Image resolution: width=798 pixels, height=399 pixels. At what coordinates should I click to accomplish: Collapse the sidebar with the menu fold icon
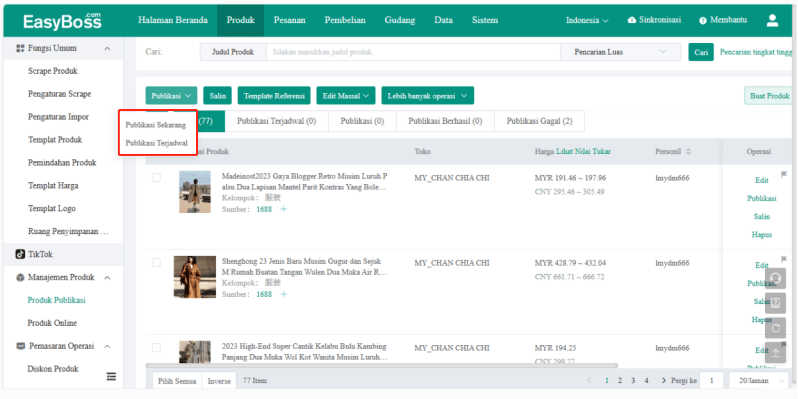click(x=111, y=376)
